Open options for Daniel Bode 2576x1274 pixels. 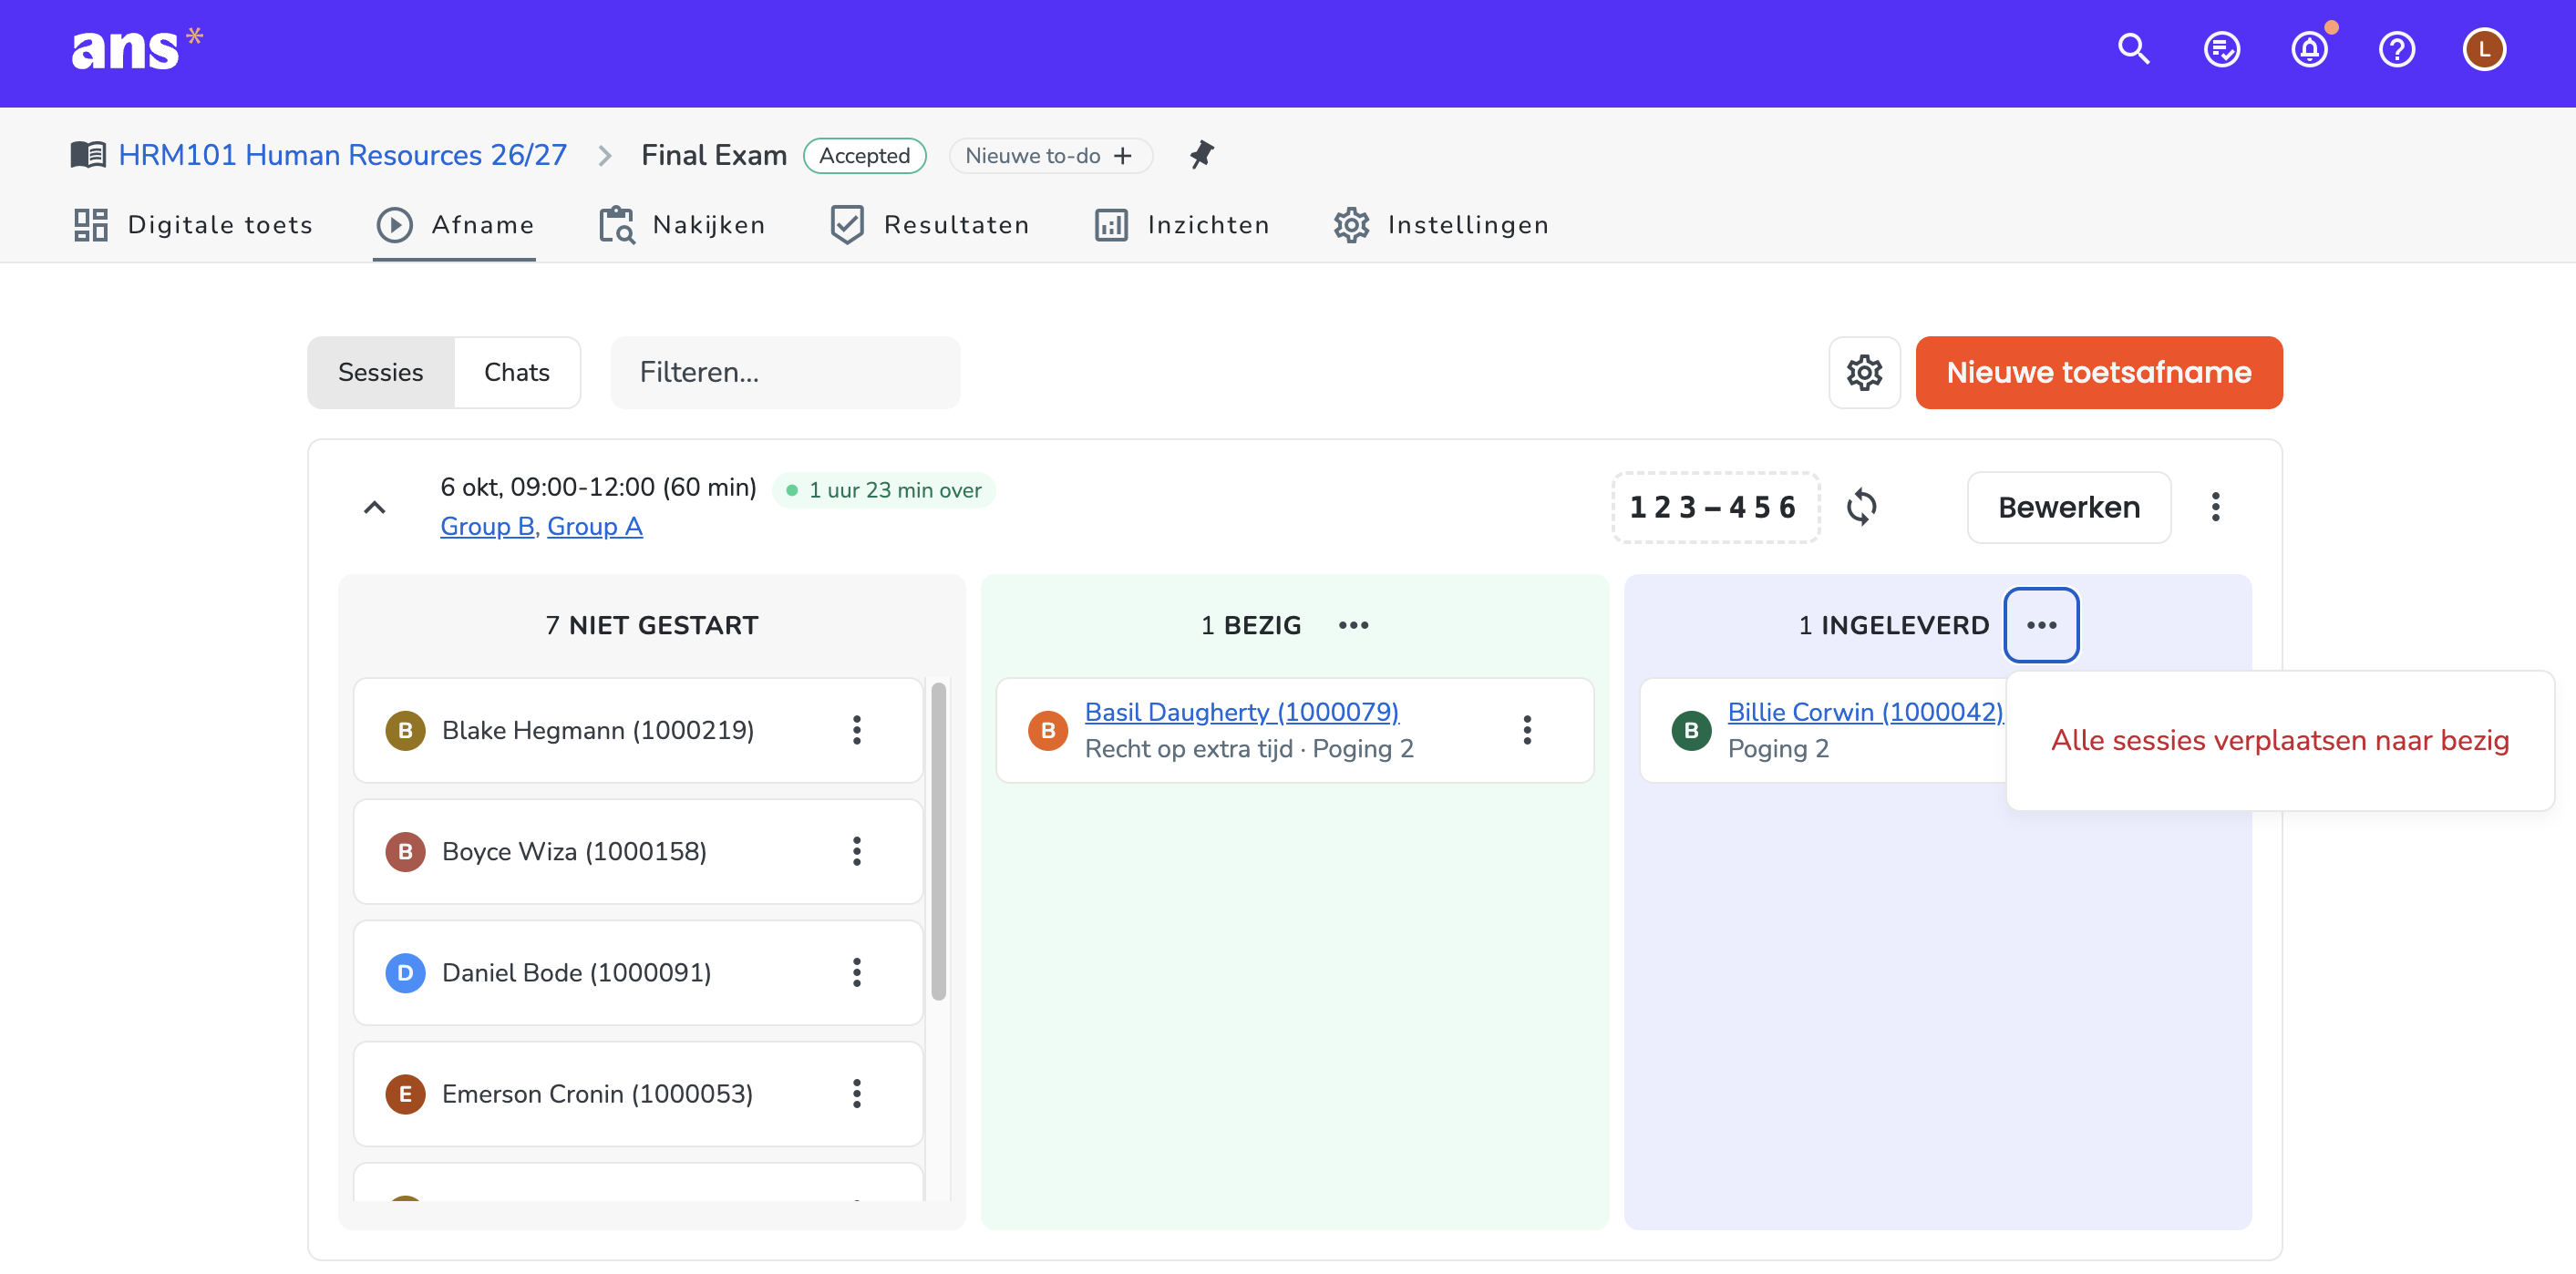coord(857,972)
